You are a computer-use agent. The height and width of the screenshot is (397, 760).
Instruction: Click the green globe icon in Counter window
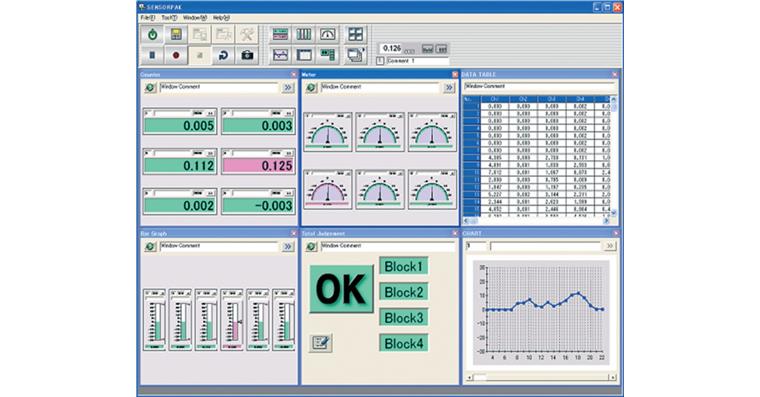pos(150,88)
